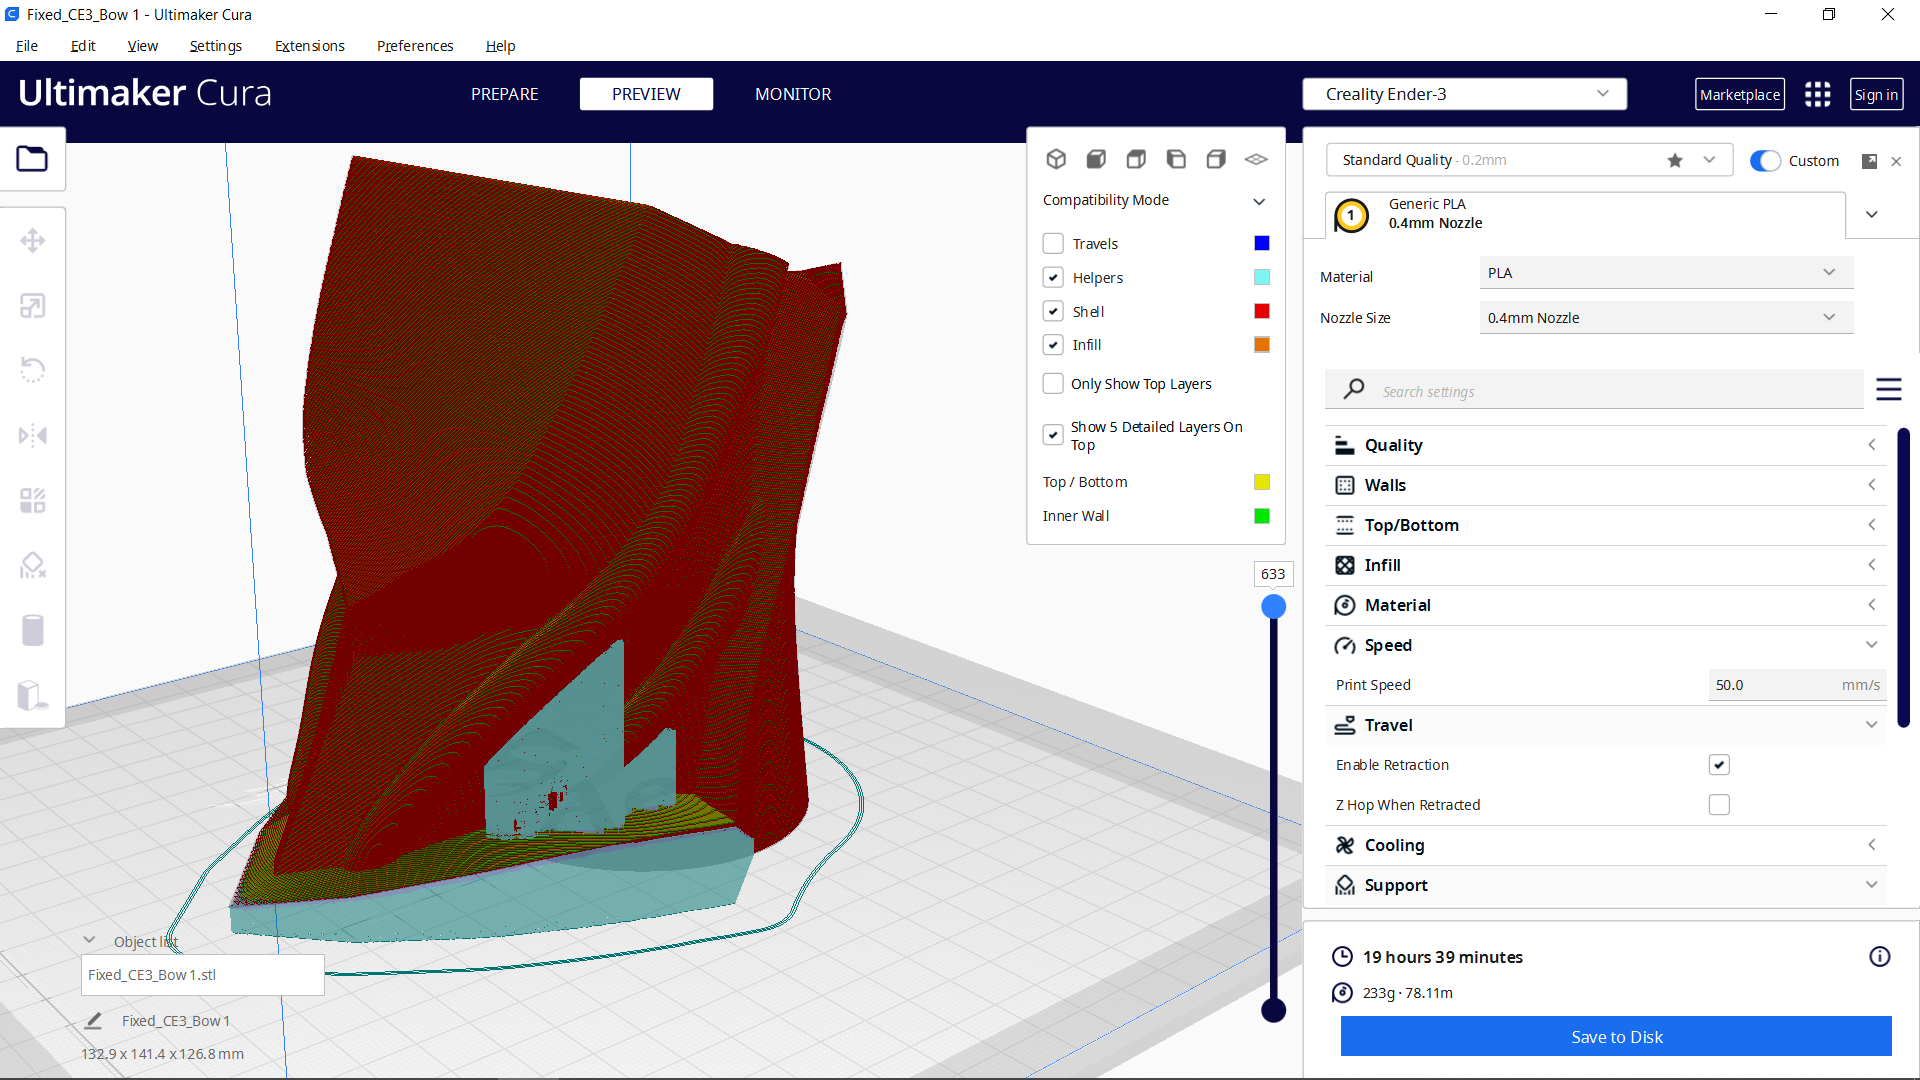Open the Support Blocker tool
The height and width of the screenshot is (1080, 1920).
[x=33, y=565]
